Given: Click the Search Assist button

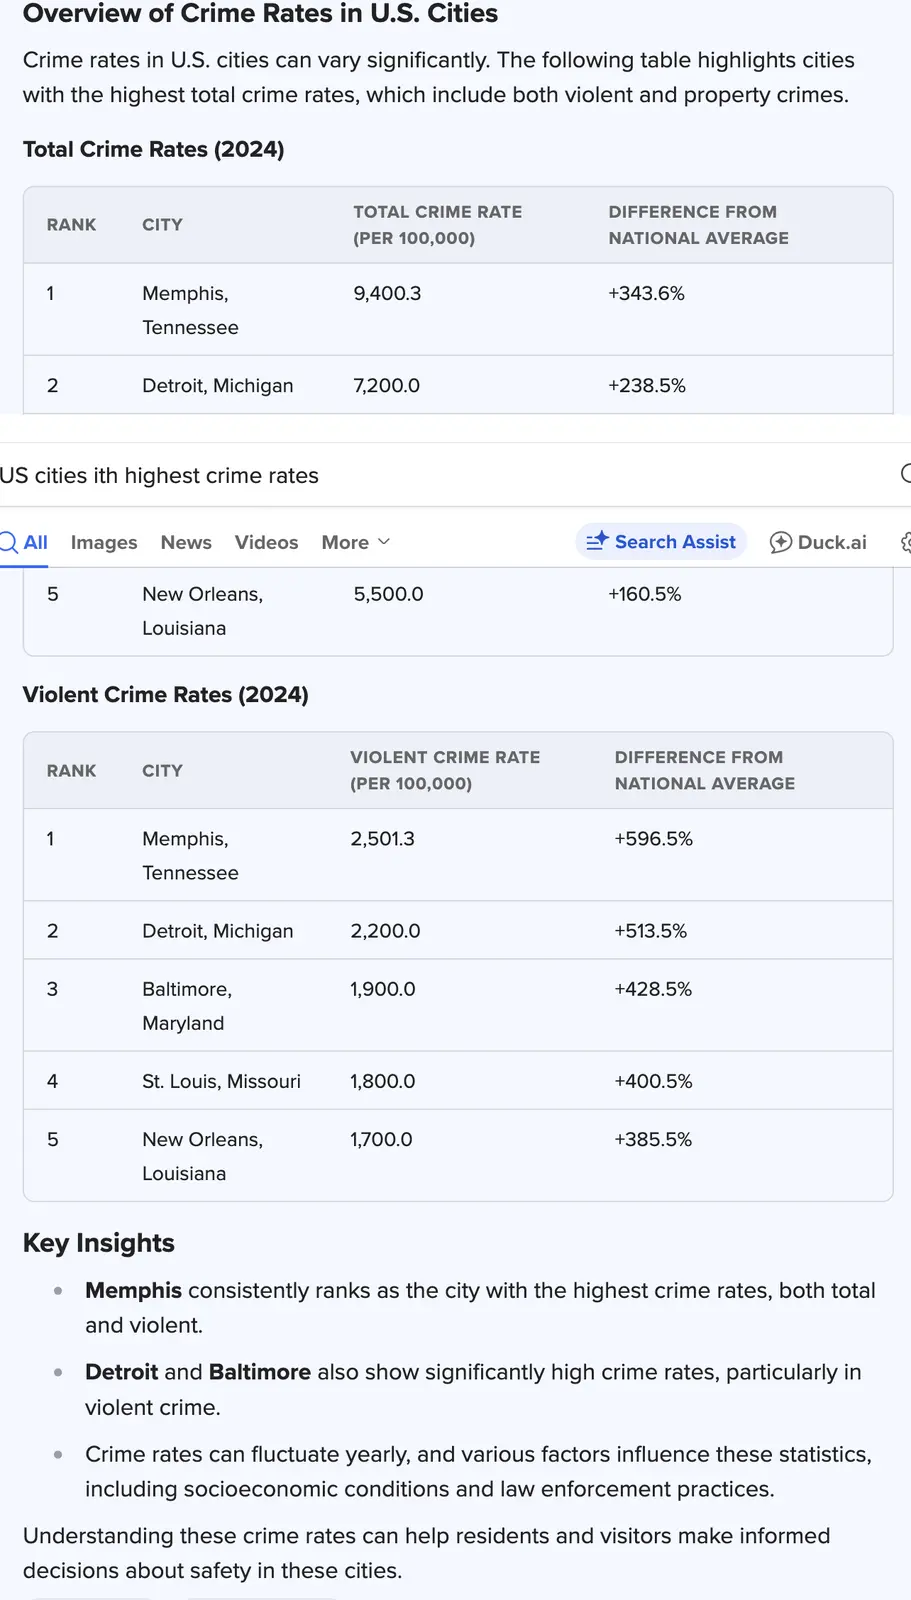Looking at the screenshot, I should (x=661, y=542).
